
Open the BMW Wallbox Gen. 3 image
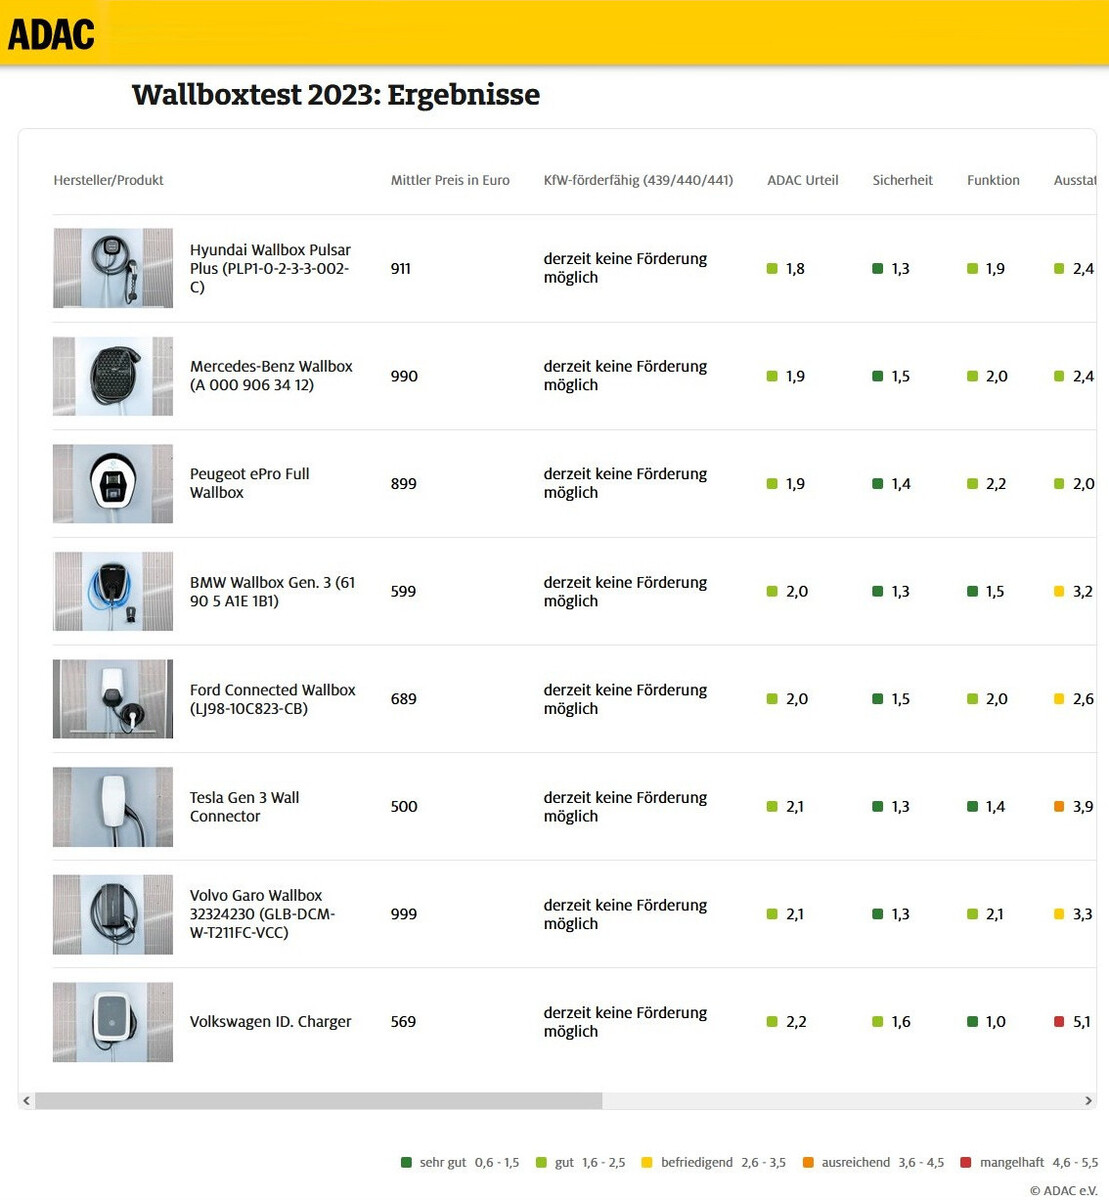tap(113, 591)
